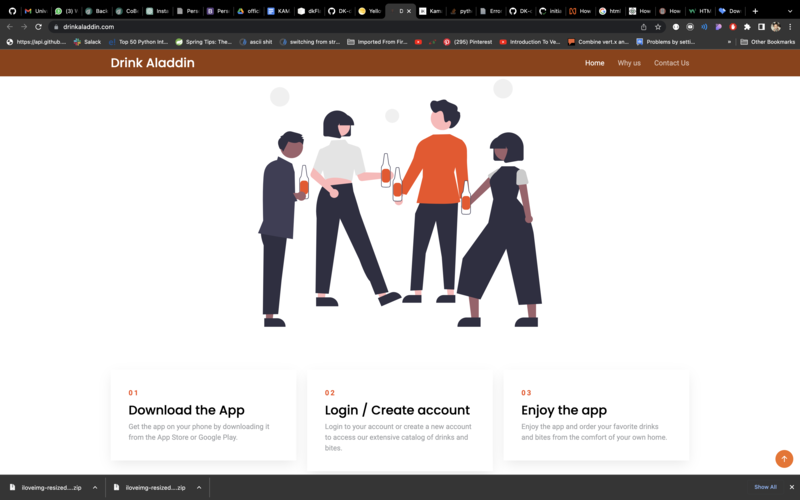
Task: Bookmark this page with the star icon
Action: coord(658,27)
